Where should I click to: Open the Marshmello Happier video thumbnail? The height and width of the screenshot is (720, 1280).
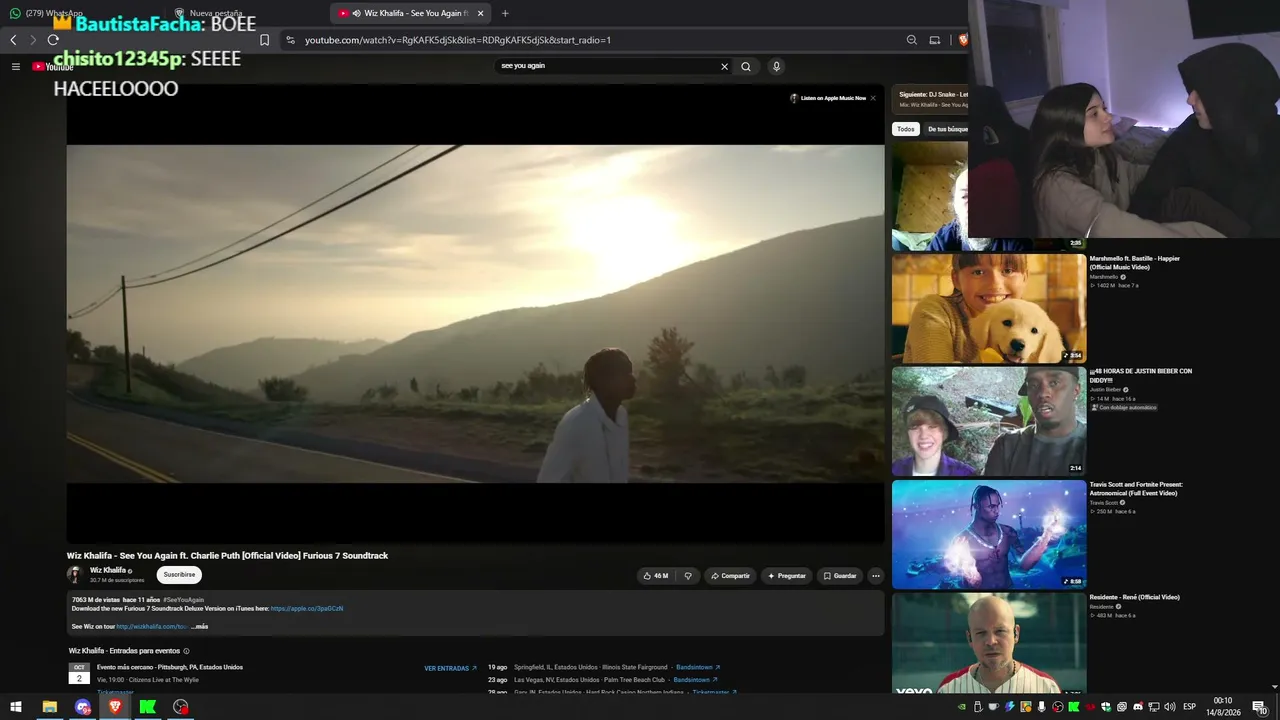coord(989,308)
